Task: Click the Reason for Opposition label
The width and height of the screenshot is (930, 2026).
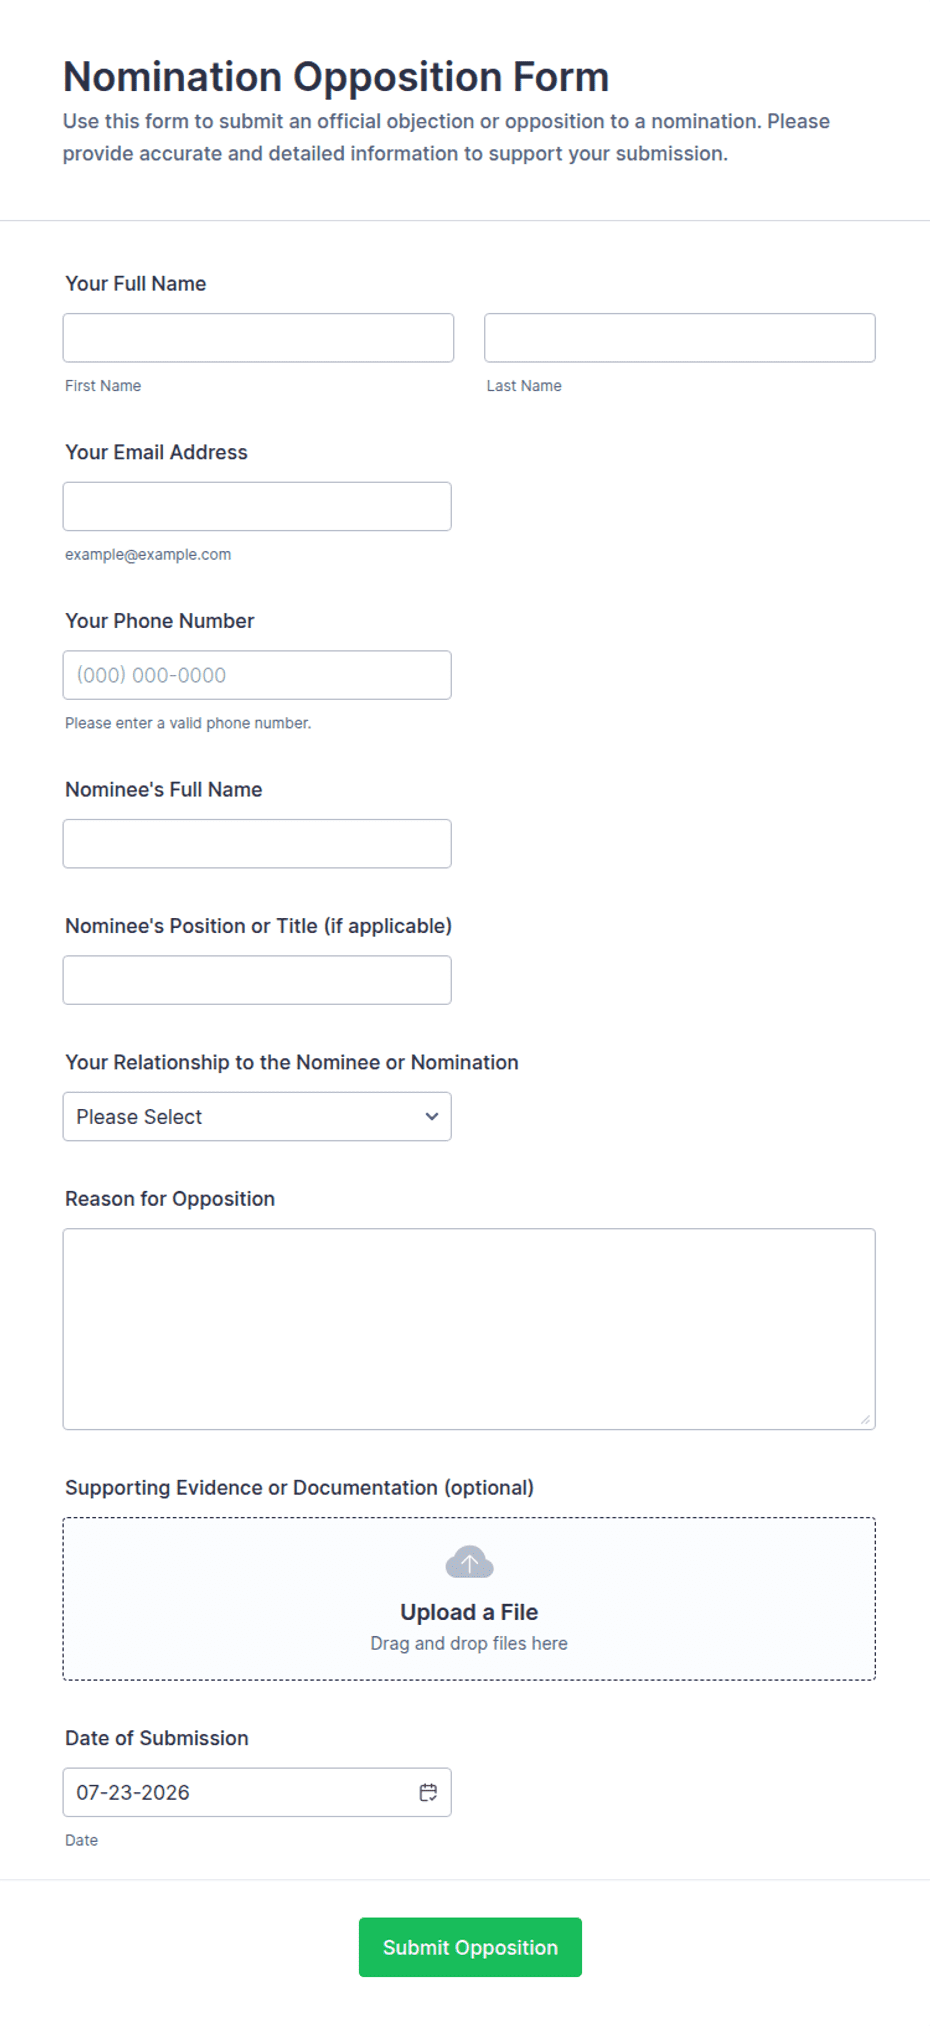Action: click(x=170, y=1199)
